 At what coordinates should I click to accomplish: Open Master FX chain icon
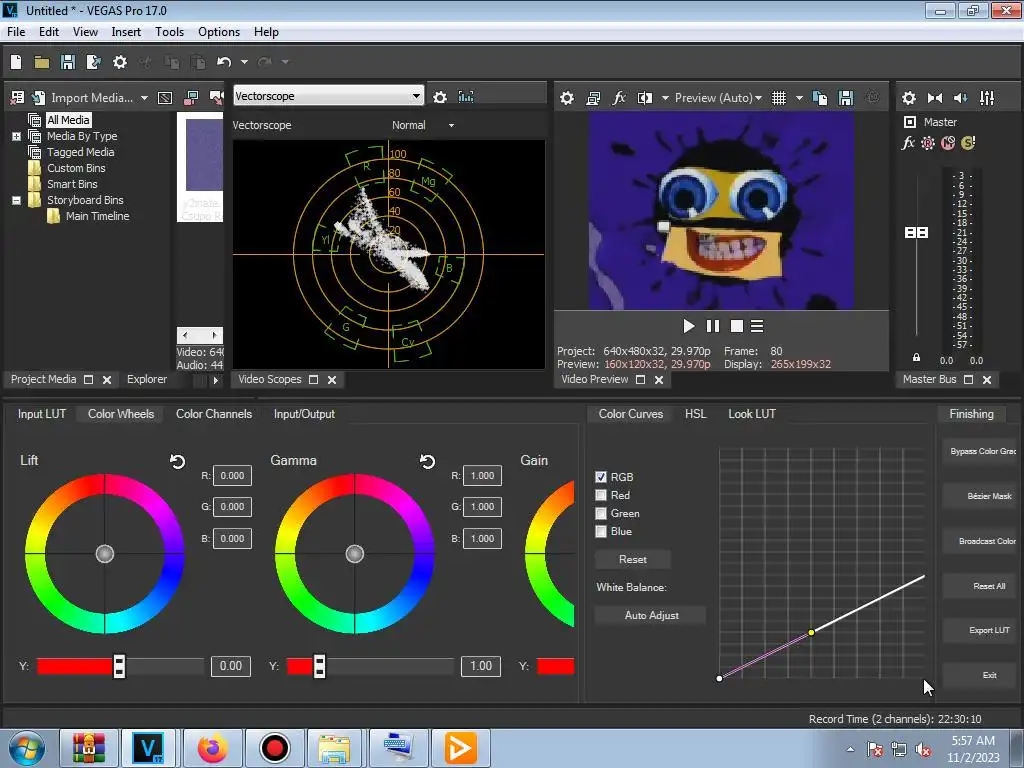pos(908,143)
